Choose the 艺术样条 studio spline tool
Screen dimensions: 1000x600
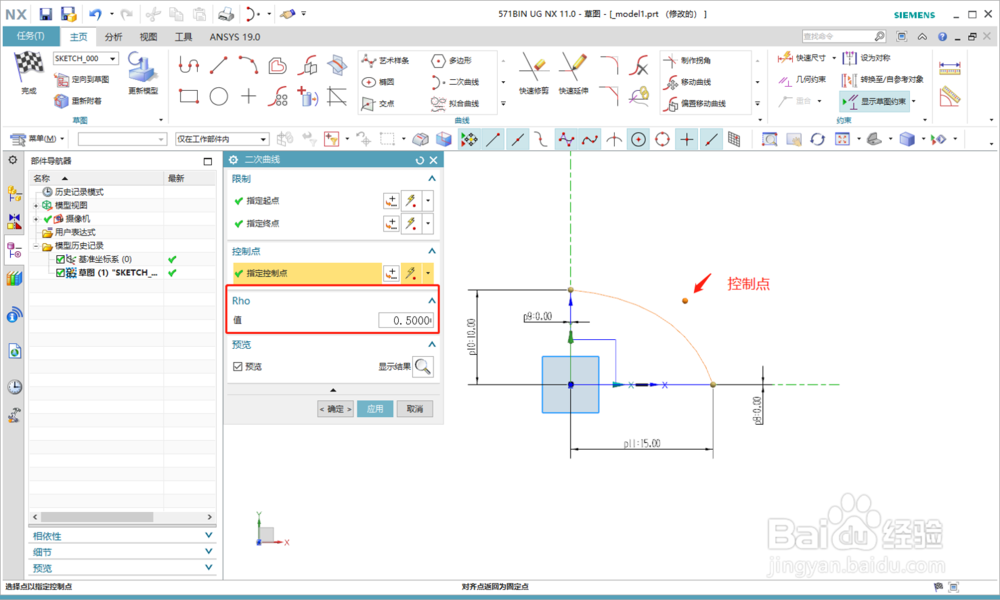pyautogui.click(x=386, y=61)
